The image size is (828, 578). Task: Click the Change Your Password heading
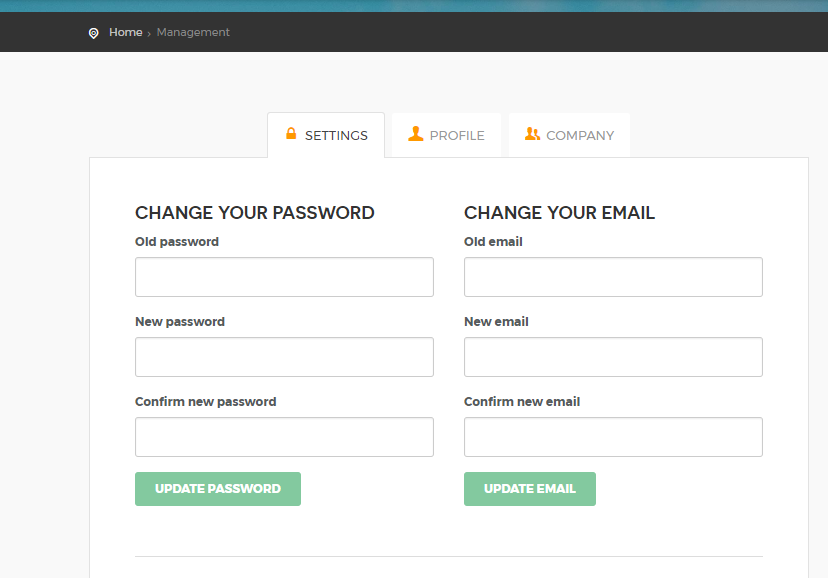click(255, 213)
